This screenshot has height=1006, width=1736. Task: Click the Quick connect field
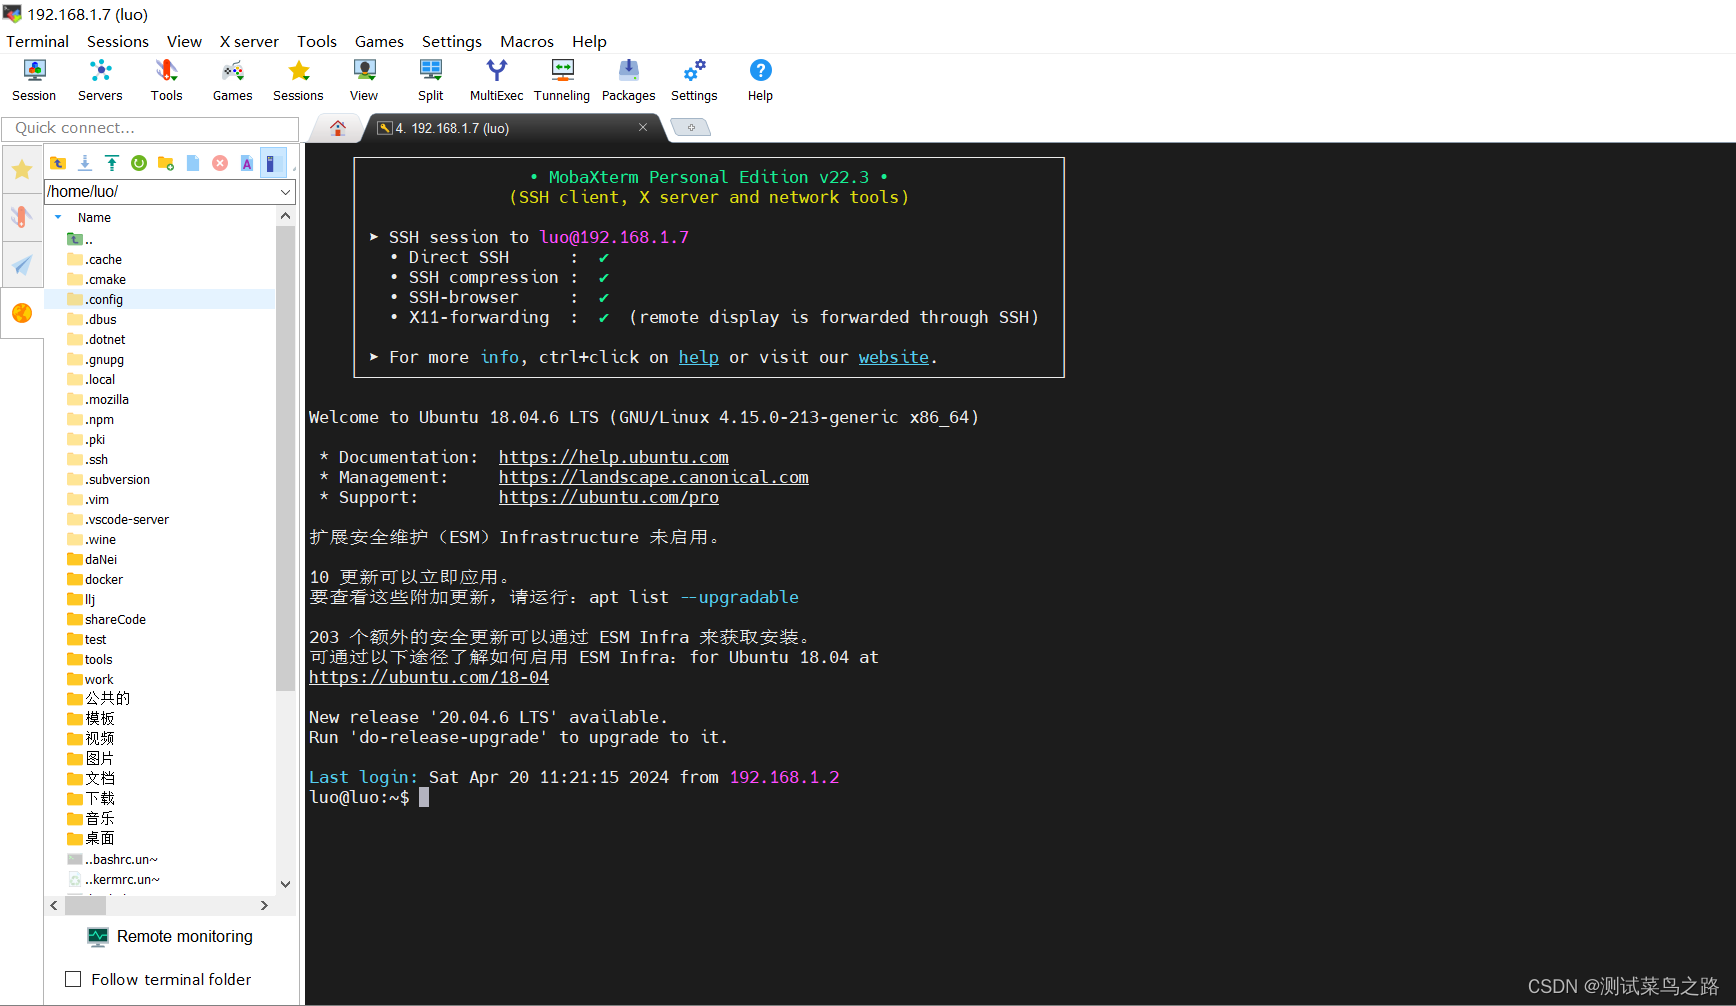tap(150, 128)
